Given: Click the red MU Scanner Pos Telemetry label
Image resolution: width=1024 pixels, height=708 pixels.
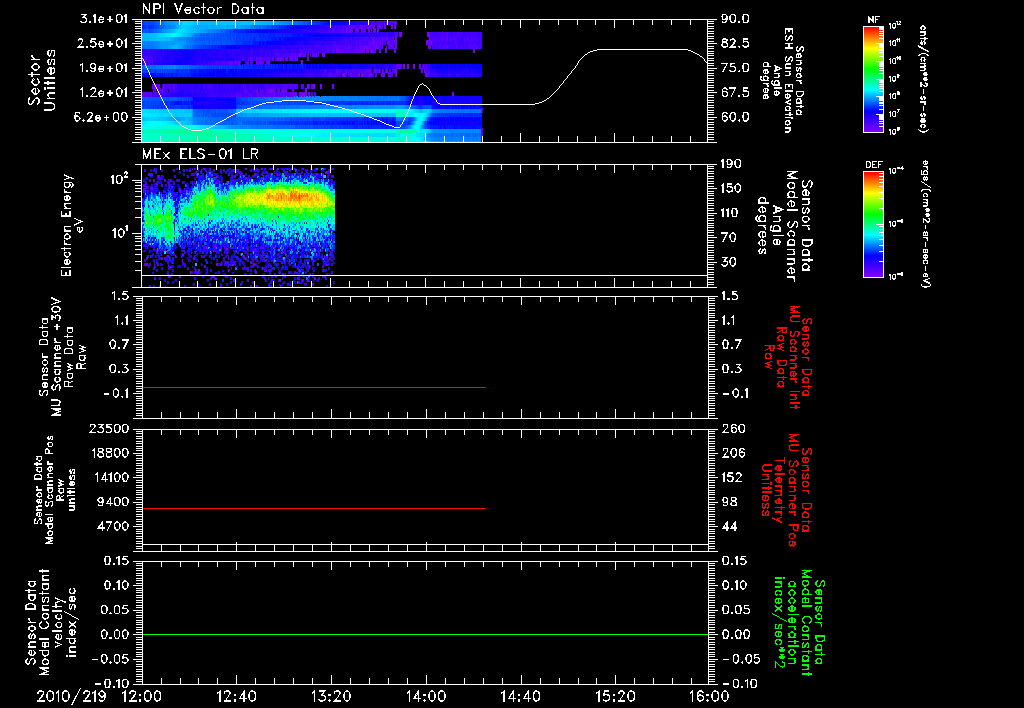Looking at the screenshot, I should pos(786,490).
